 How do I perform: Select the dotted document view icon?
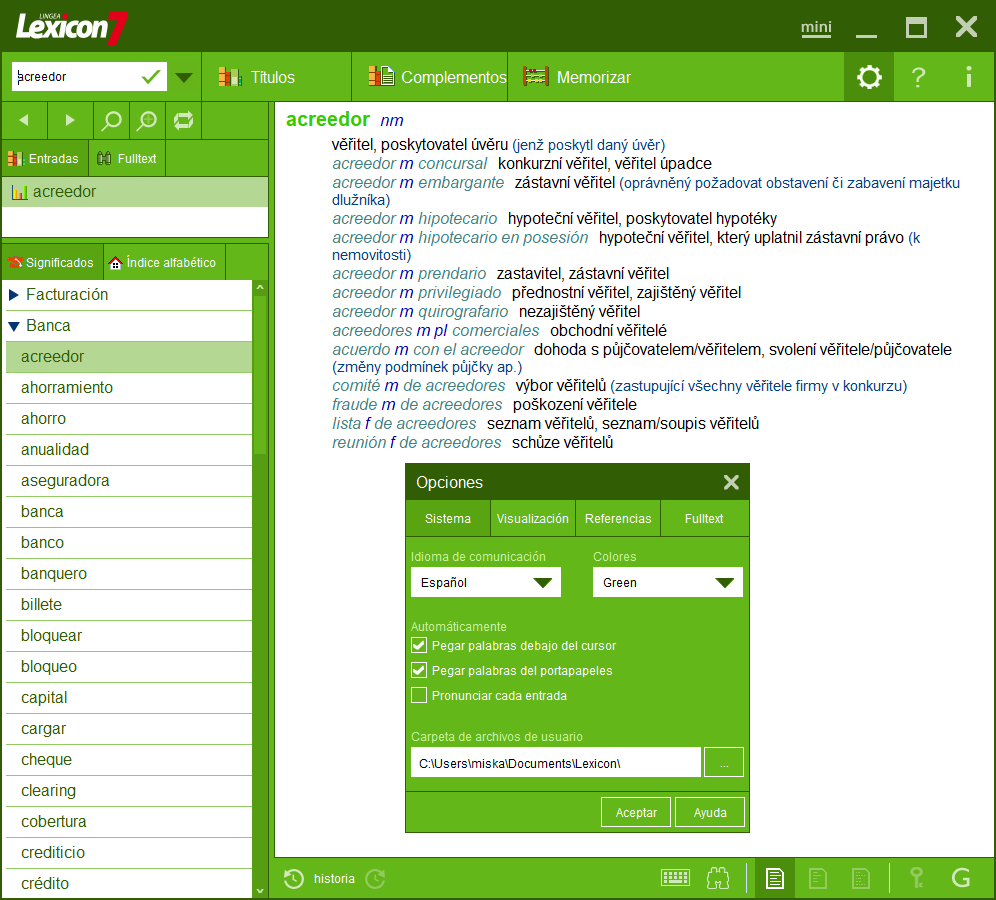[x=861, y=878]
